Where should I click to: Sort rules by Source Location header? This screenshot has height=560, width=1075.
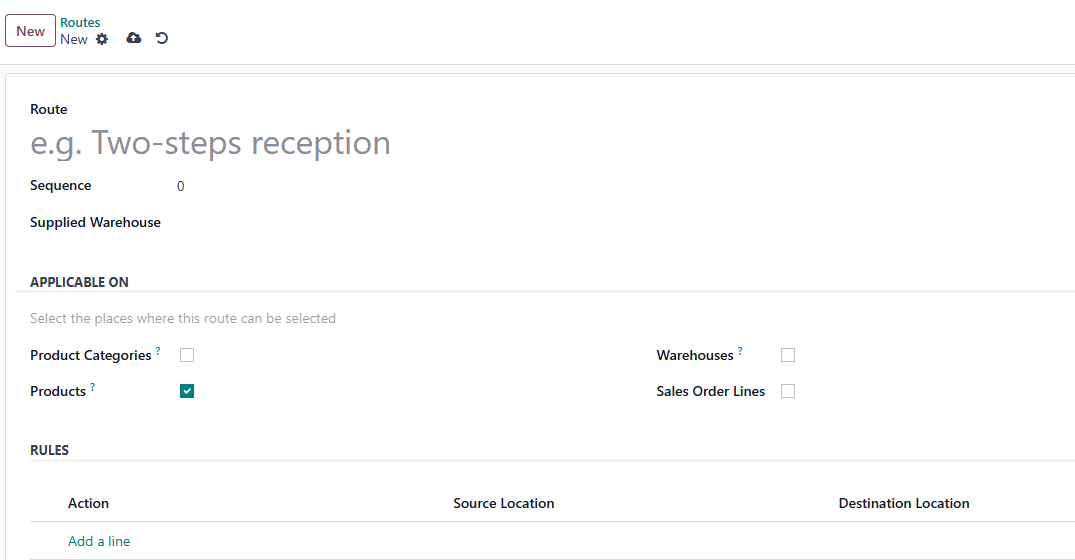504,503
